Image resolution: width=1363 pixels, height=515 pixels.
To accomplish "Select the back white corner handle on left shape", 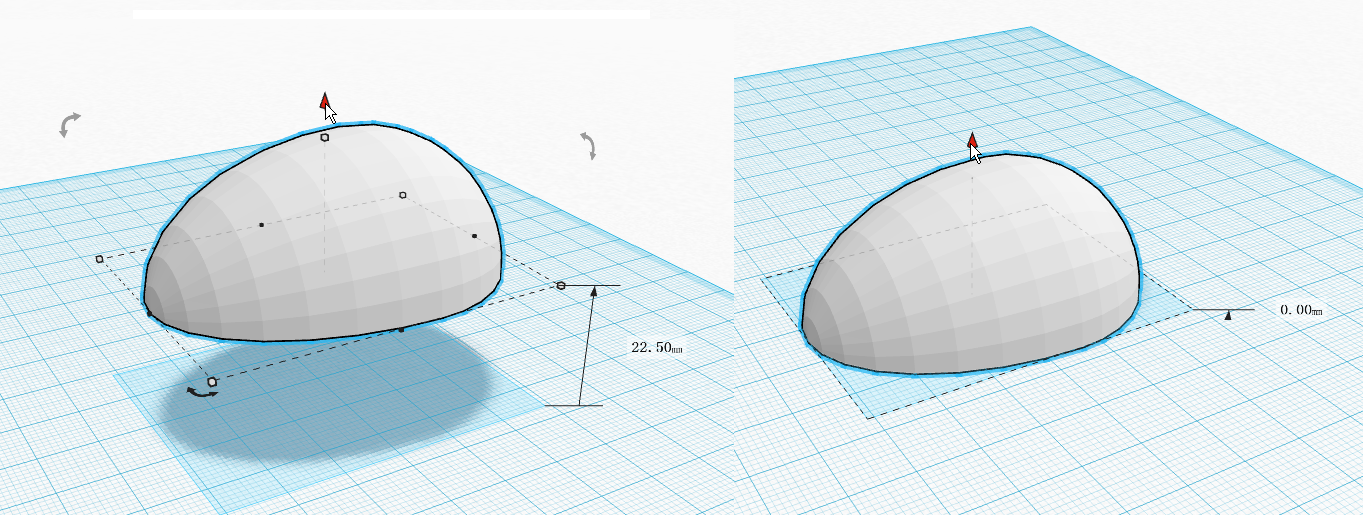I will pos(403,195).
